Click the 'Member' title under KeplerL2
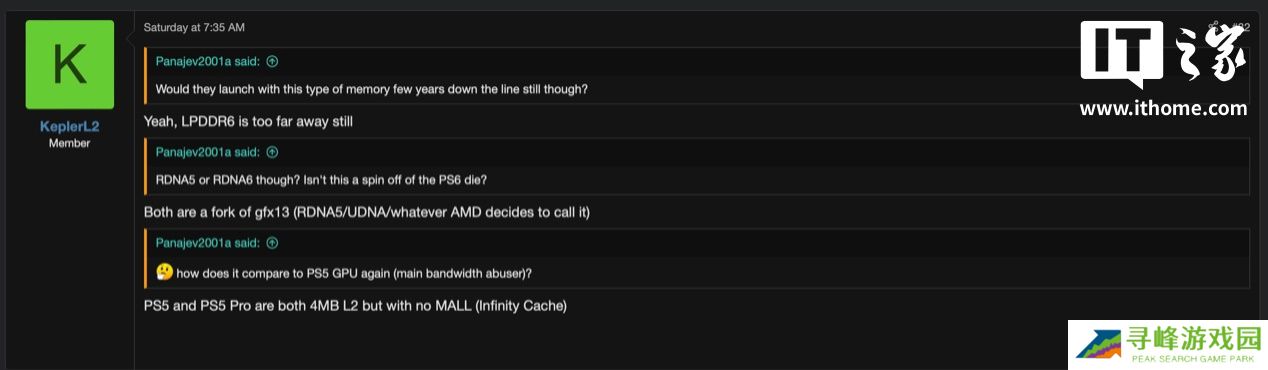Viewport: 1268px width, 370px height. [69, 143]
